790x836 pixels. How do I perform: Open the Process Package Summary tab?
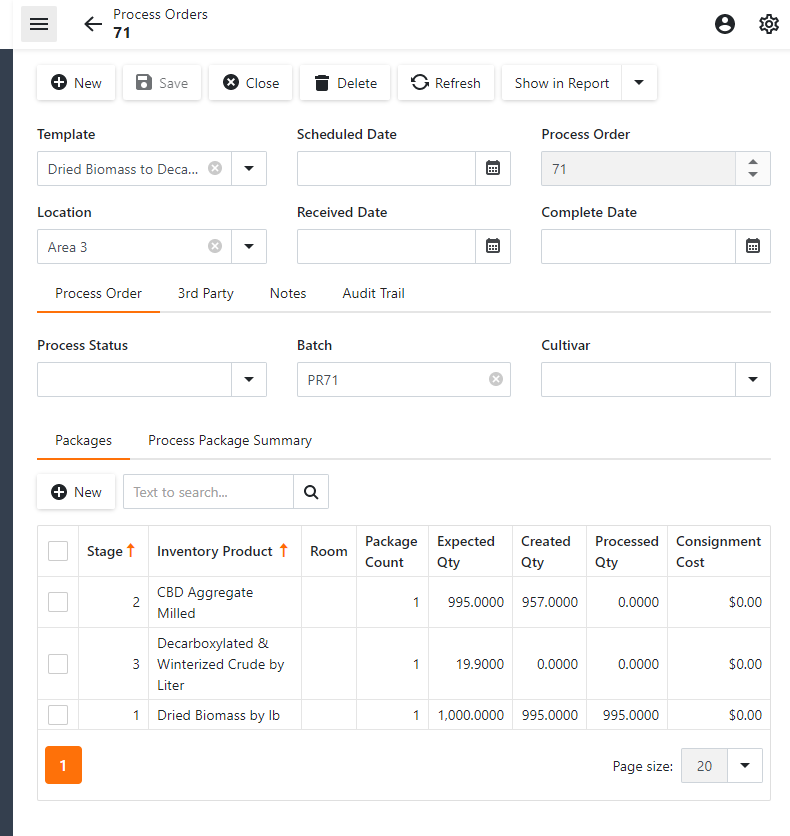coord(230,440)
